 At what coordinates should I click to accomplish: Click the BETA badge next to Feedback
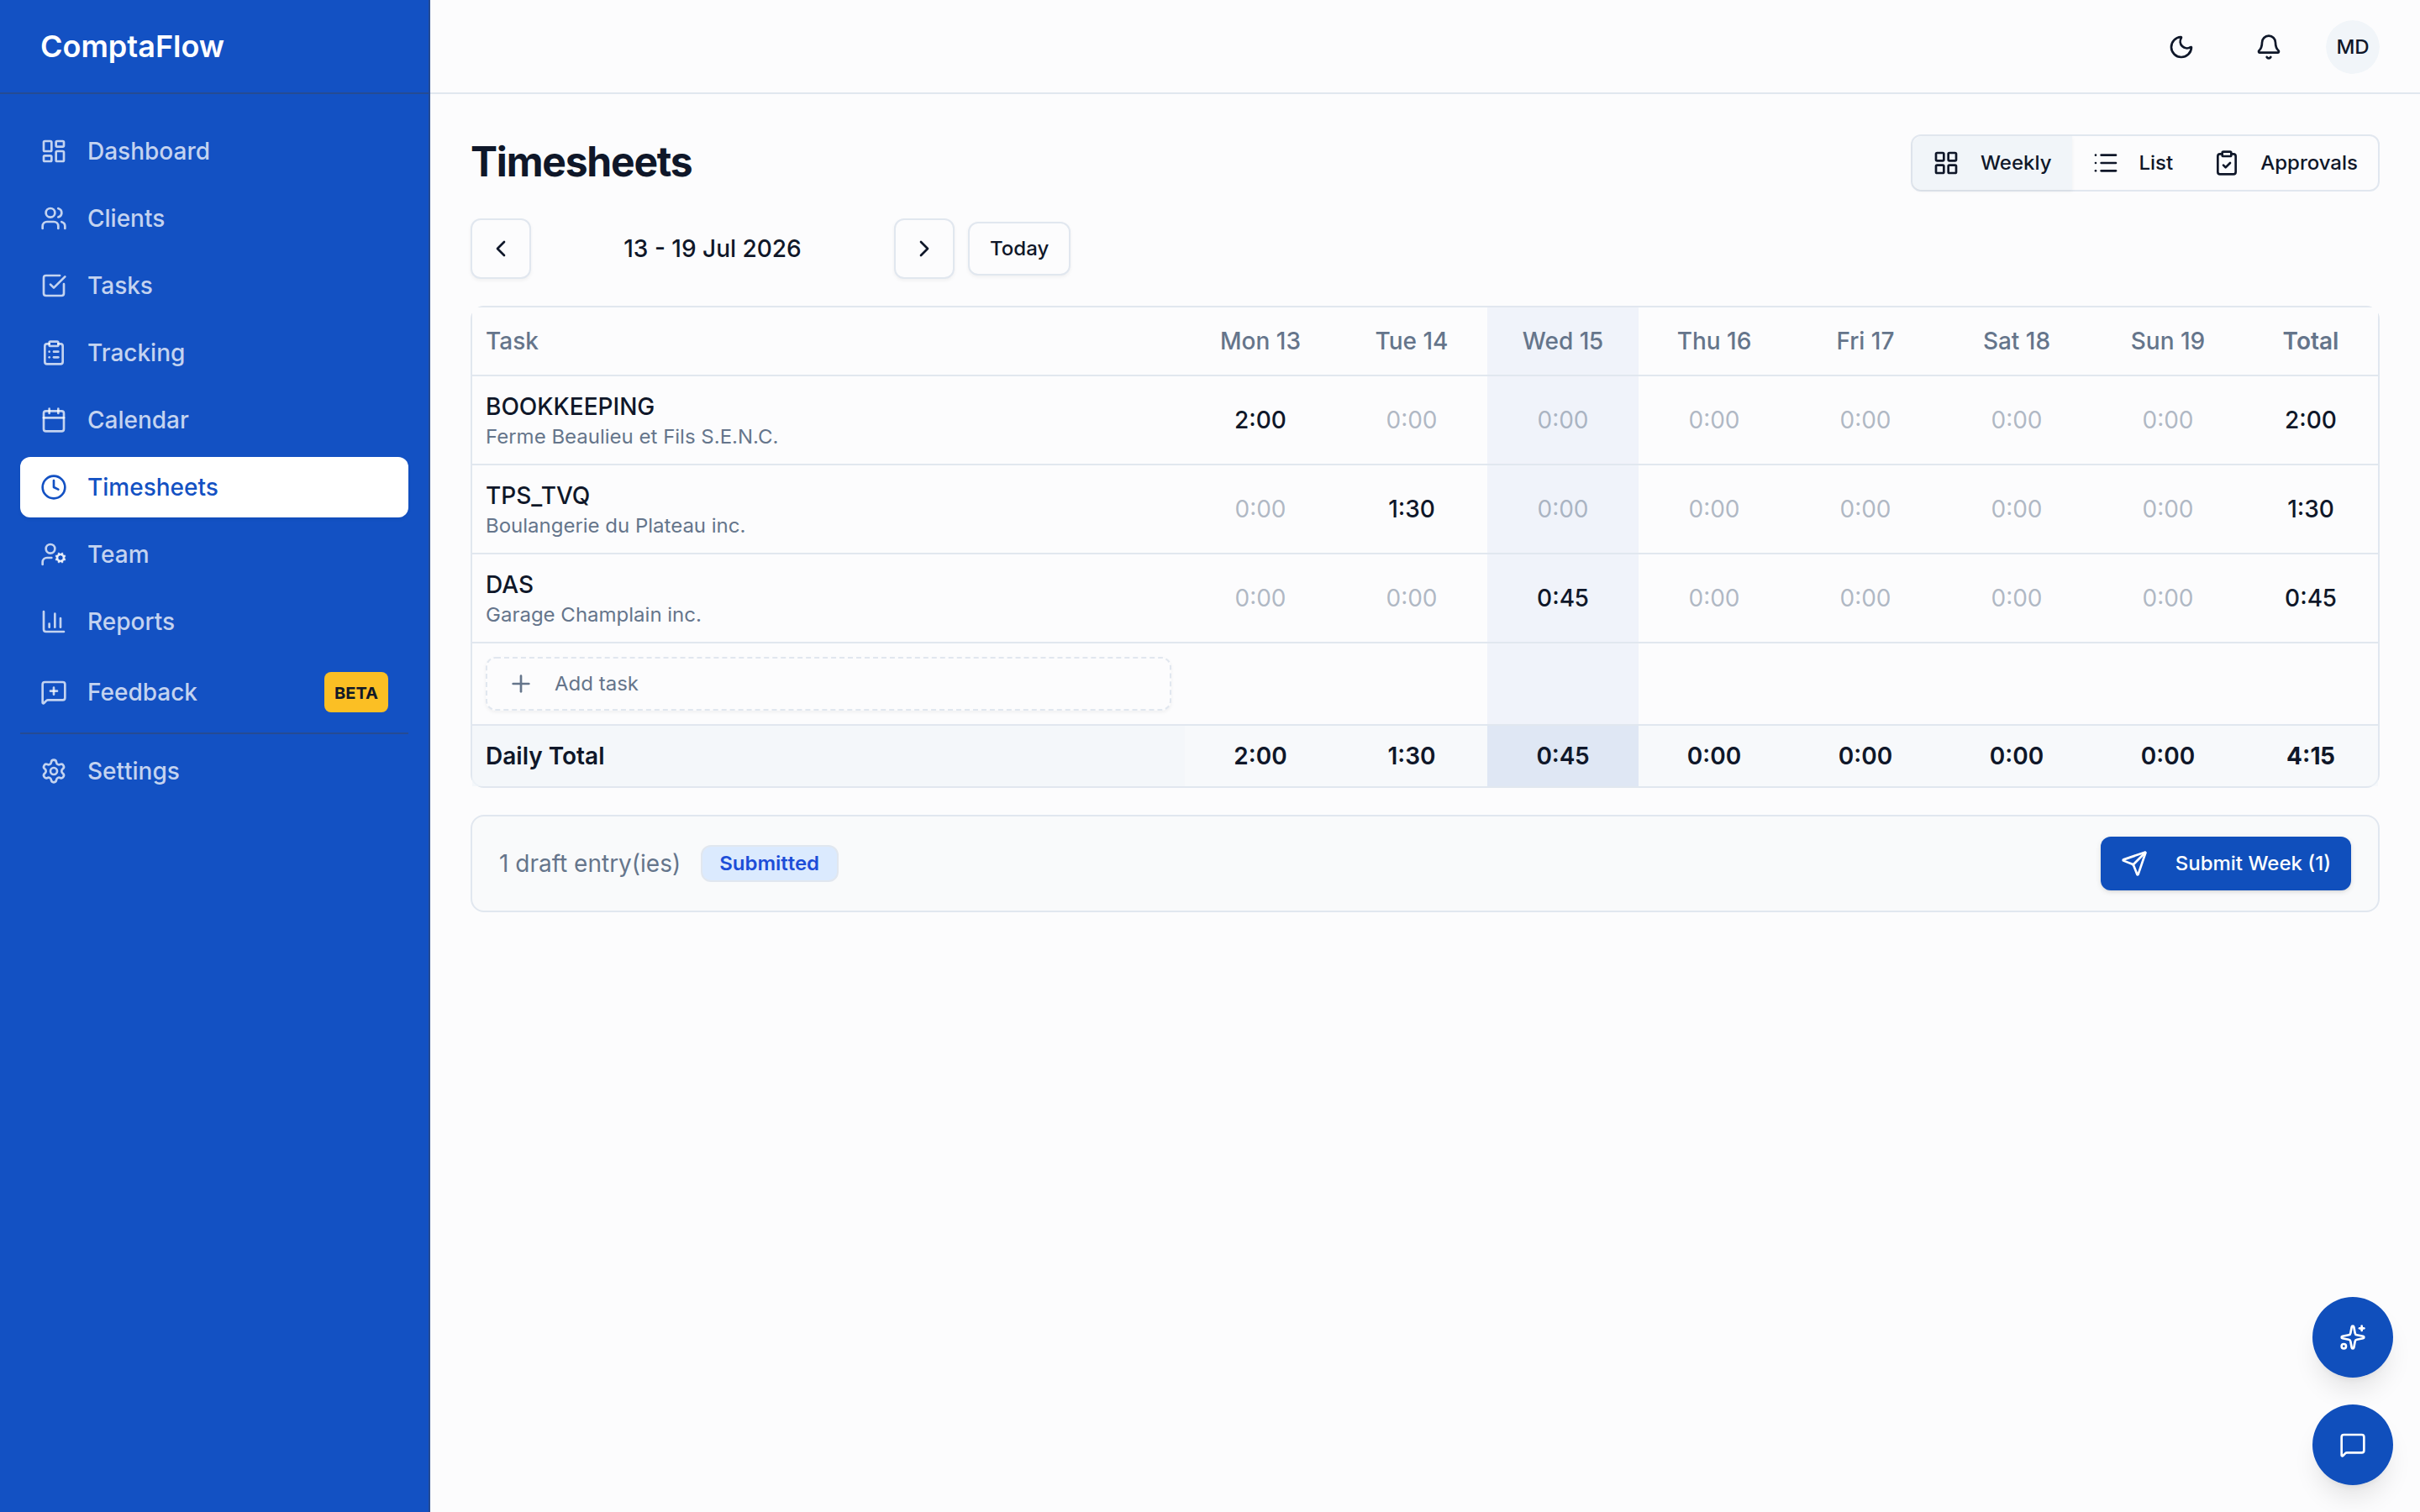356,692
